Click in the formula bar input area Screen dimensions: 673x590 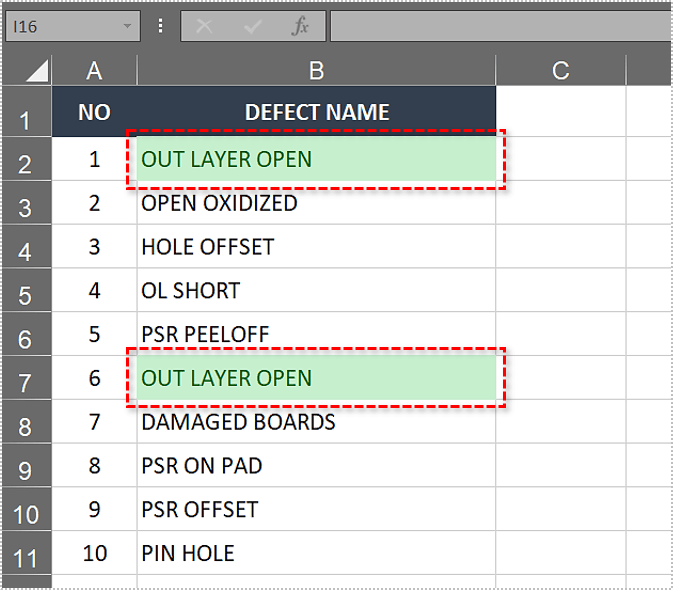[x=500, y=27]
